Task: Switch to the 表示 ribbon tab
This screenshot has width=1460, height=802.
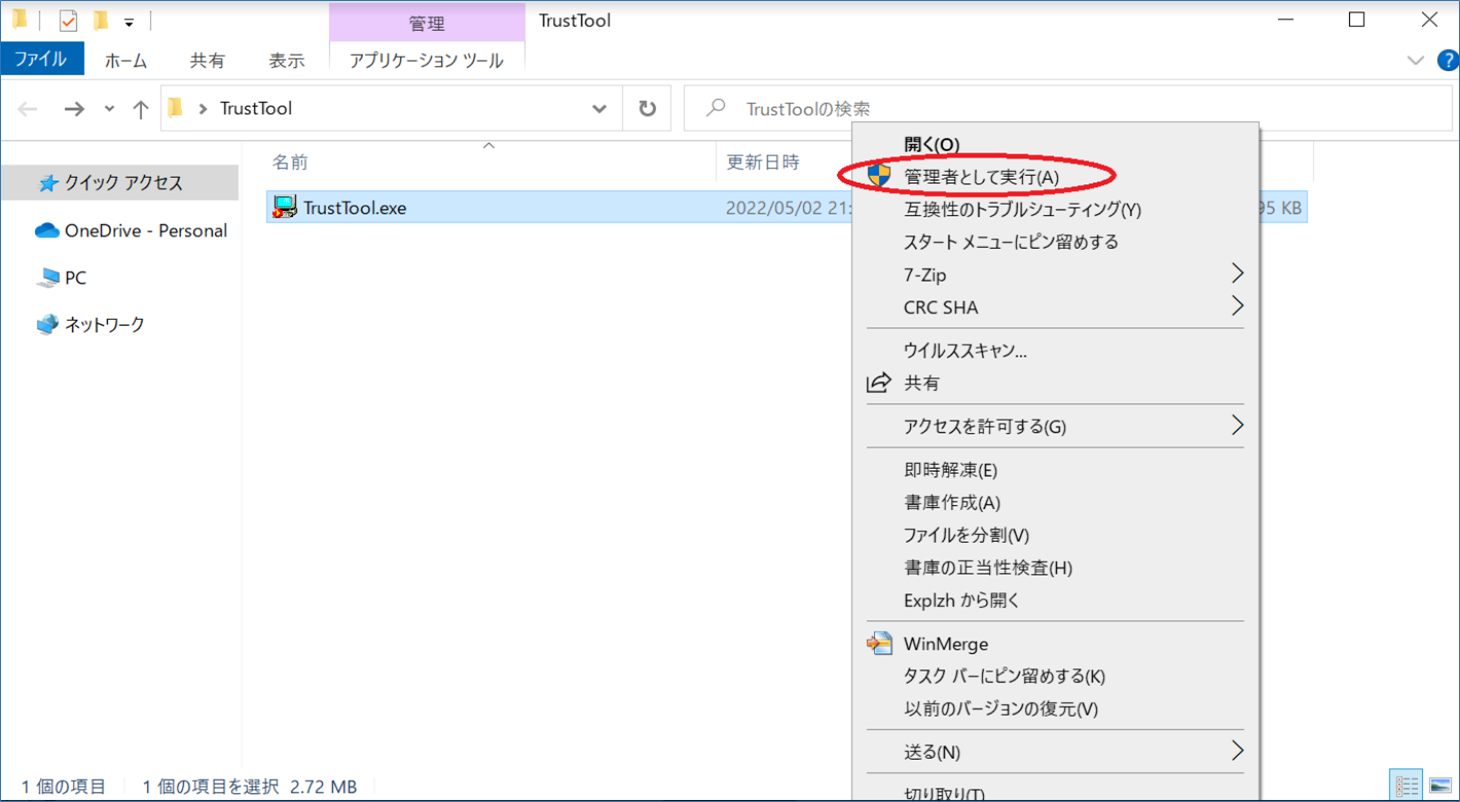Action: pos(286,59)
